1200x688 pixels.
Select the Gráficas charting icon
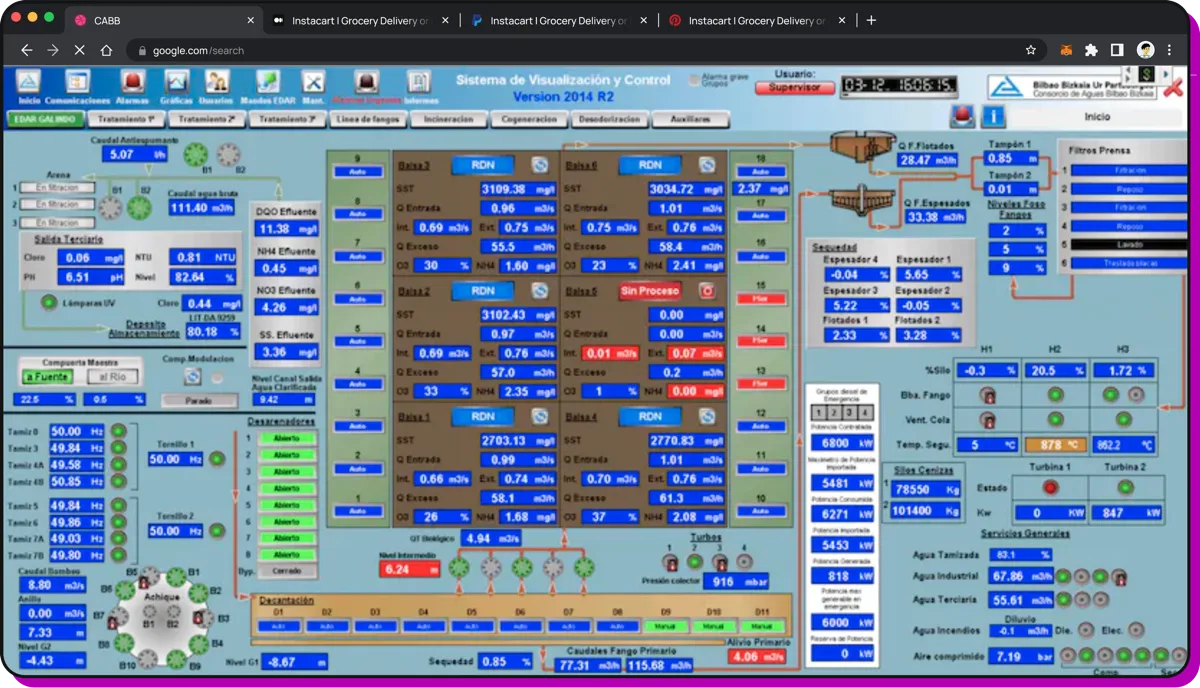176,82
